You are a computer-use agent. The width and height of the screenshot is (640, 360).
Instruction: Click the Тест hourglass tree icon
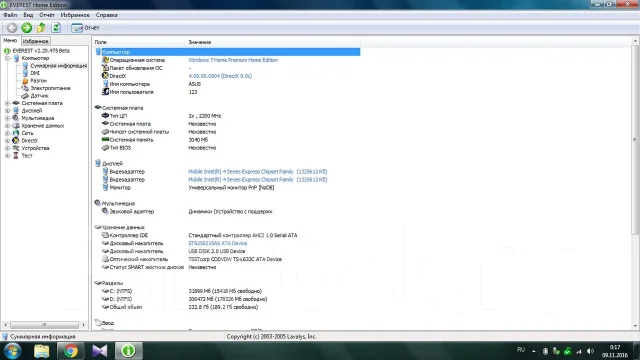click(x=16, y=156)
